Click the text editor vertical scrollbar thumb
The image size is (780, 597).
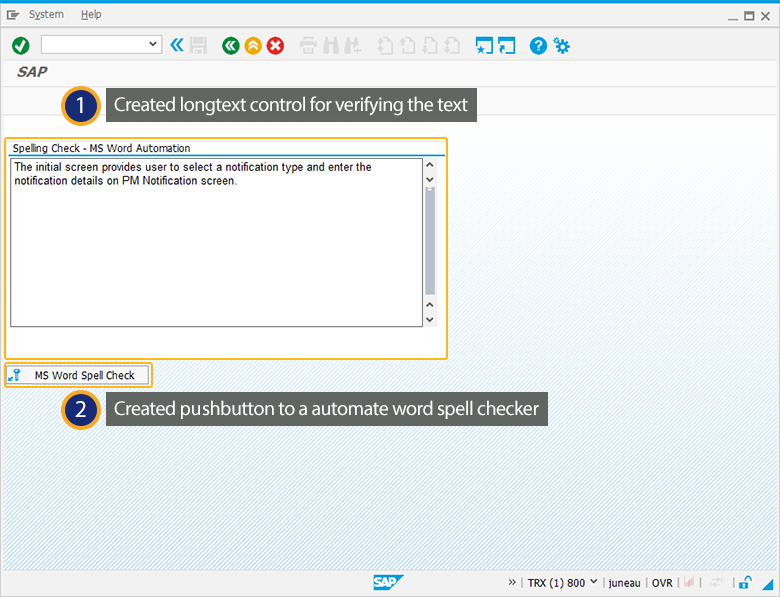pyautogui.click(x=430, y=241)
